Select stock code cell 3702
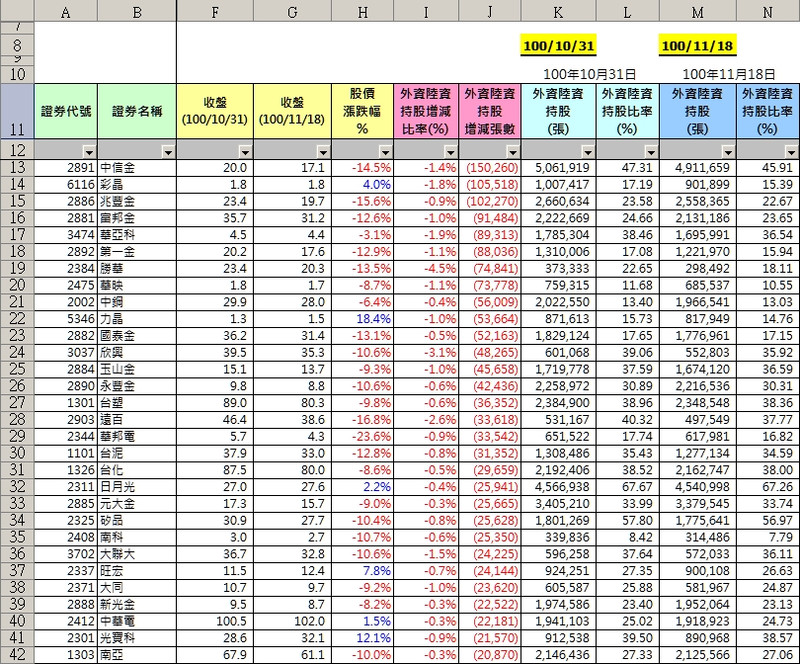The height and width of the screenshot is (664, 800). click(66, 554)
